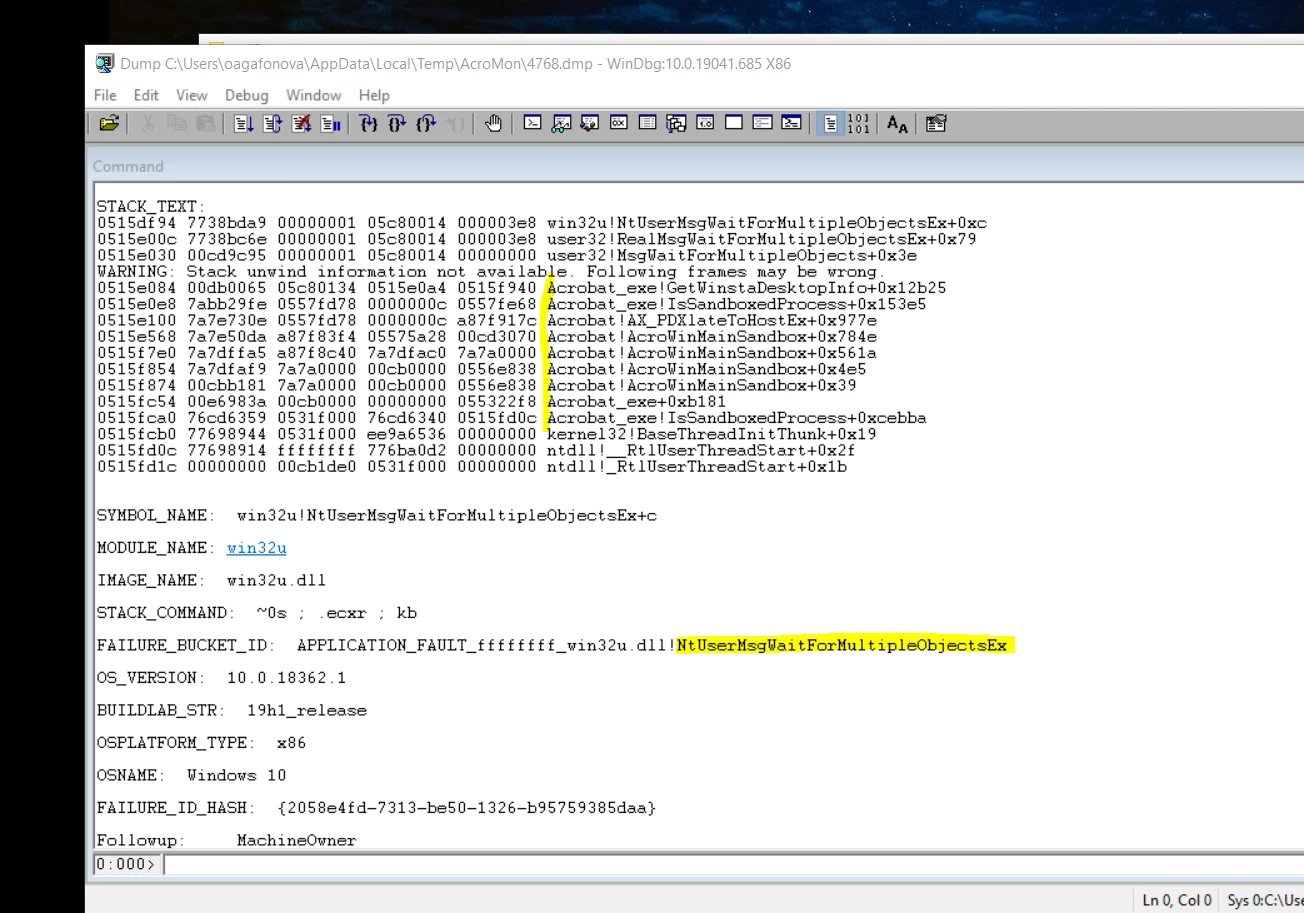
Task: Open the File menu
Action: pyautogui.click(x=105, y=95)
